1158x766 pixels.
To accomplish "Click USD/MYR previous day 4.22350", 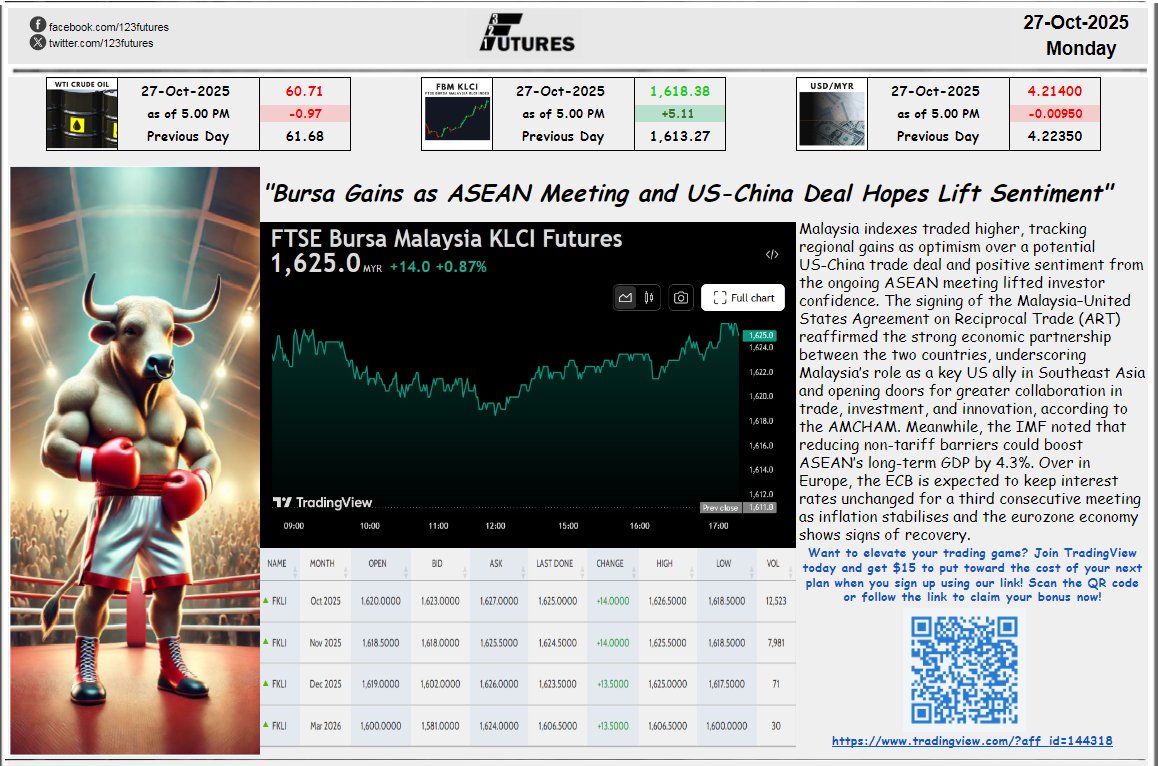I will pyautogui.click(x=1055, y=136).
